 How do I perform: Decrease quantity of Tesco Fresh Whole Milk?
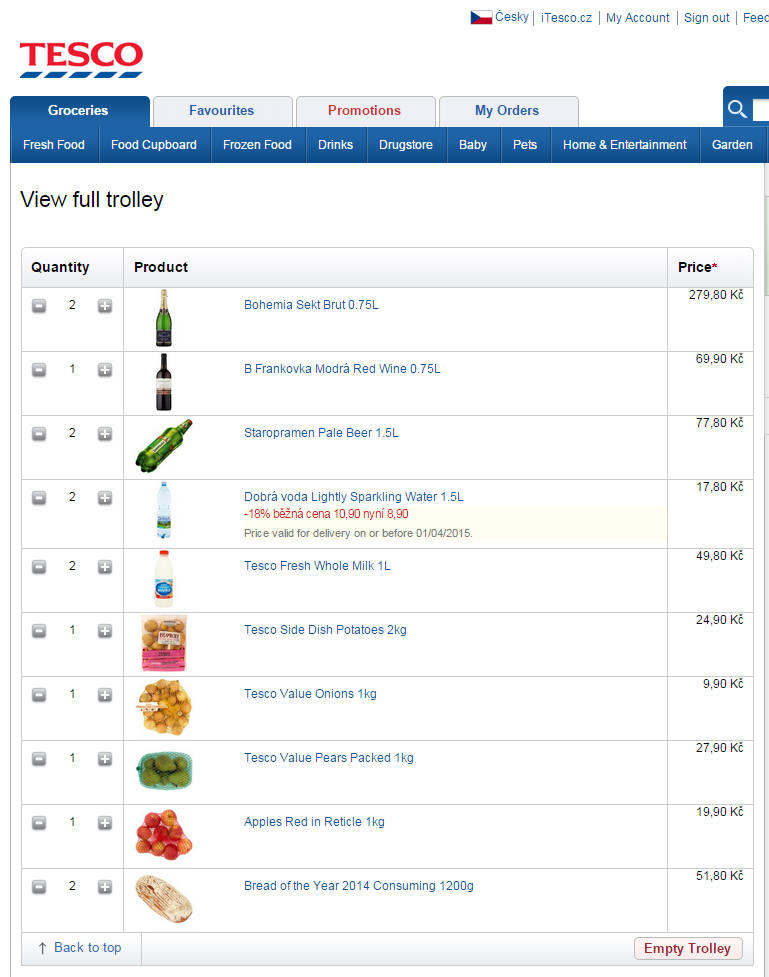coord(39,567)
